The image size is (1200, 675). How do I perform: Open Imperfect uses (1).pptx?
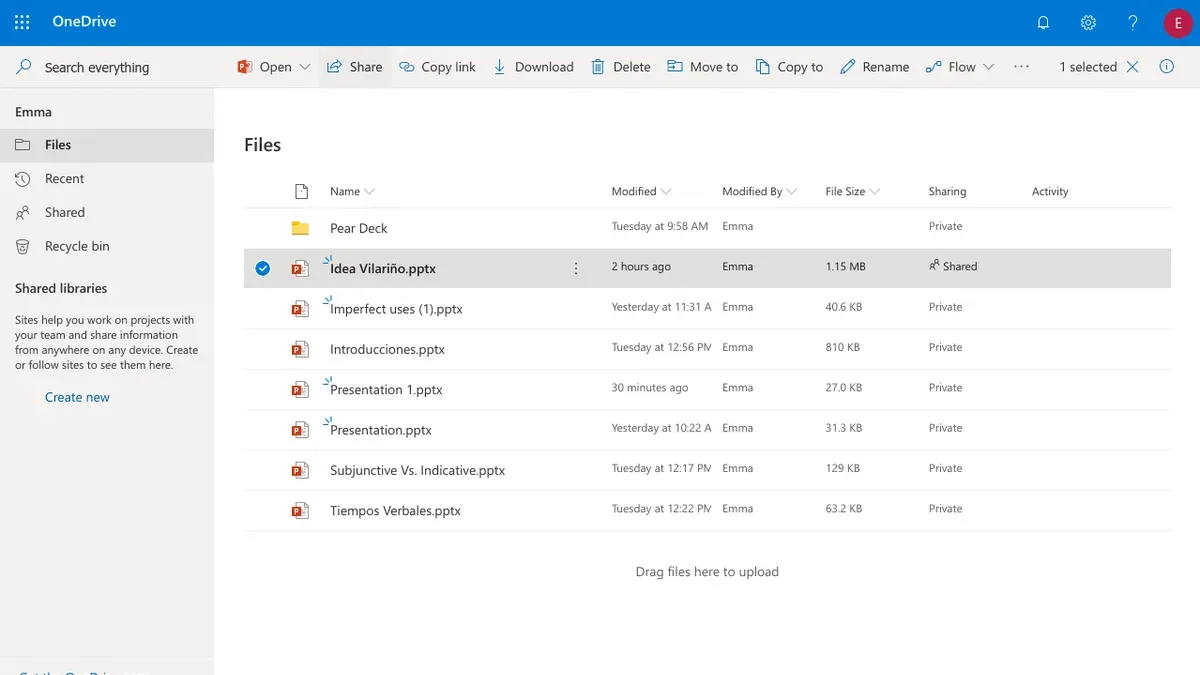(x=396, y=309)
